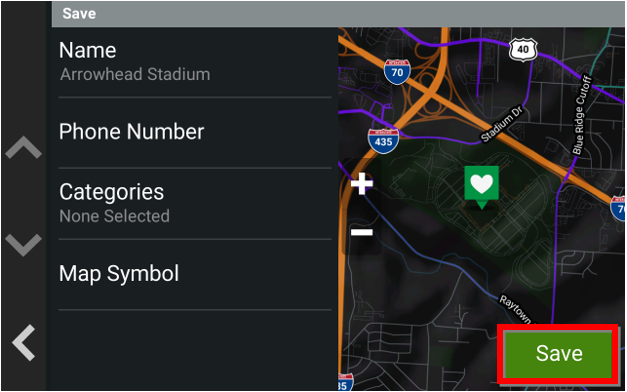Zoom in with the plus icon
This screenshot has height=392, width=627.
point(361,184)
